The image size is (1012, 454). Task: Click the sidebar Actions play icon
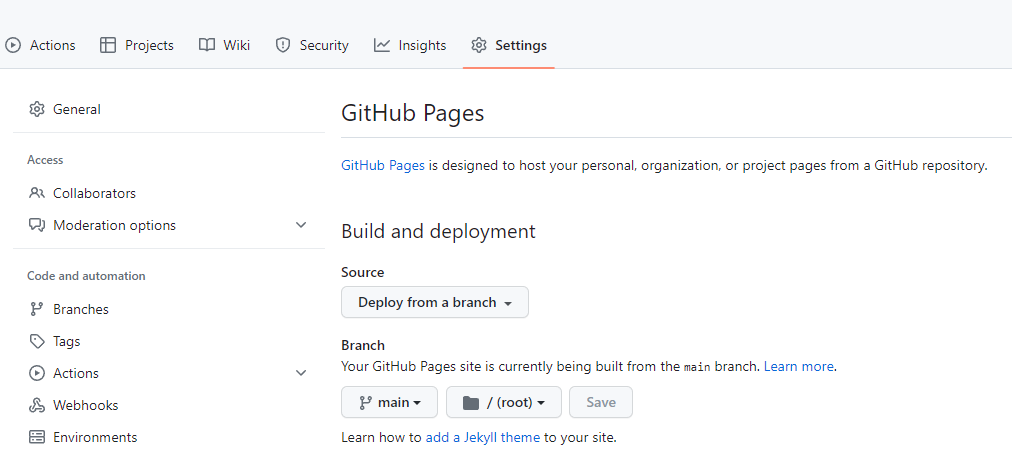(x=37, y=373)
